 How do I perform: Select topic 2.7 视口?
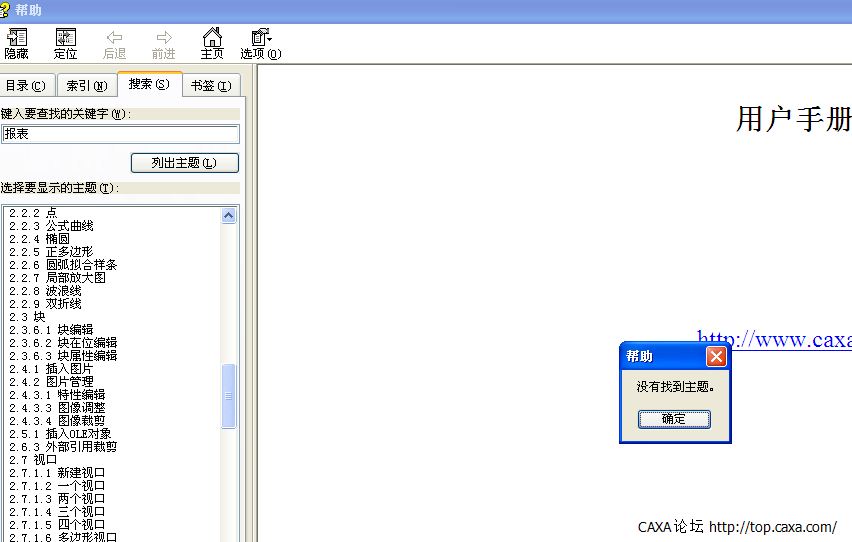pos(33,460)
